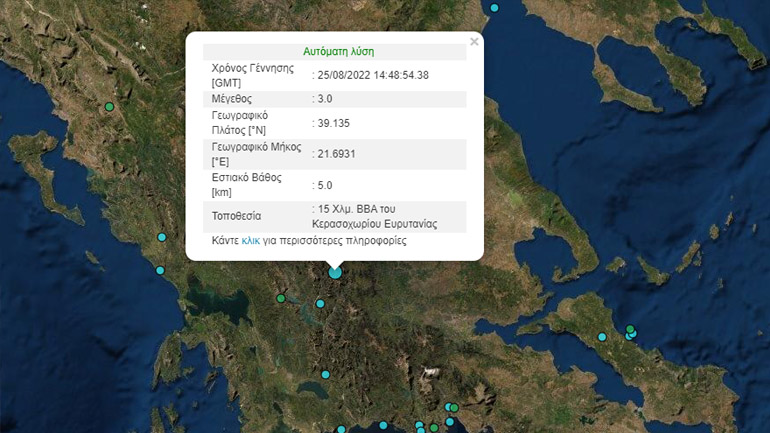Select the lower cyan marker on the western coast
This screenshot has height=433, width=770.
coord(160,271)
